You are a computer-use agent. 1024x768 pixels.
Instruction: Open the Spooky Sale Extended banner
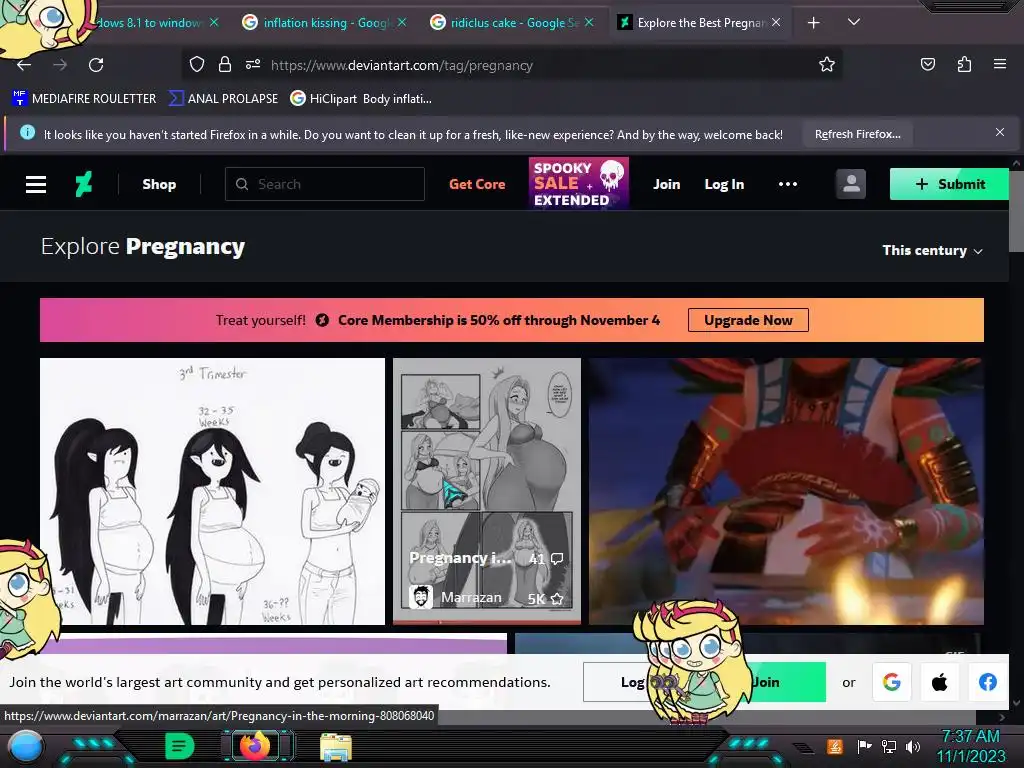[579, 184]
